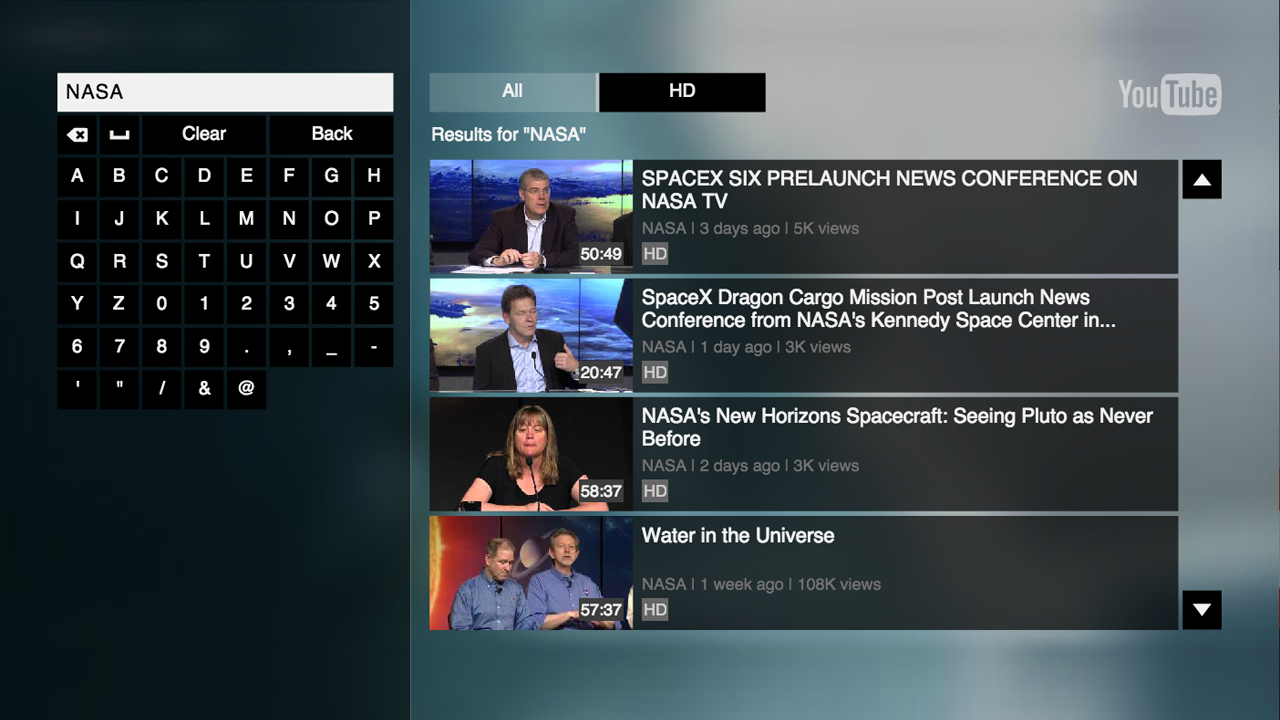Switch to the All results tab
This screenshot has height=720, width=1280.
[512, 91]
